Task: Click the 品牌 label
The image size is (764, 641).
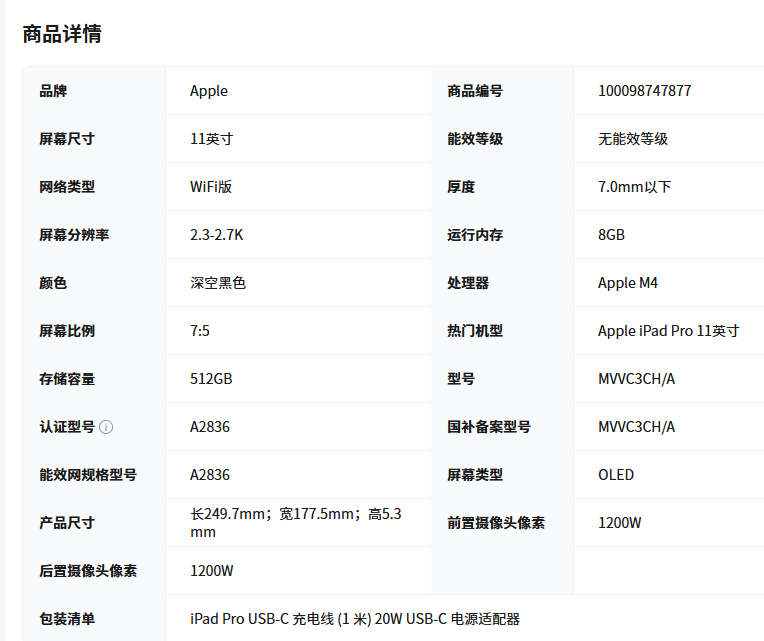Action: click(x=53, y=91)
